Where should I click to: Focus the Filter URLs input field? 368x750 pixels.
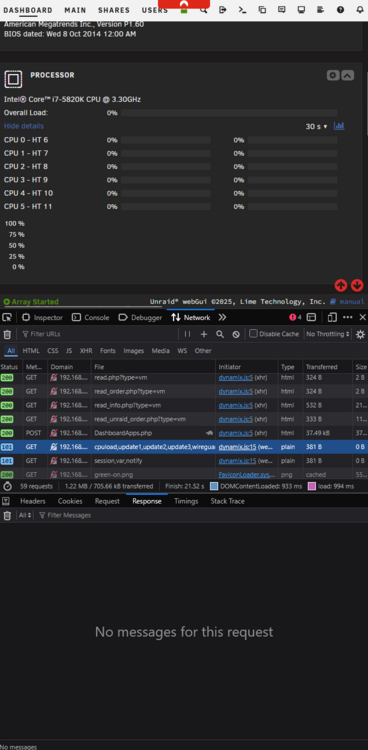(x=100, y=334)
